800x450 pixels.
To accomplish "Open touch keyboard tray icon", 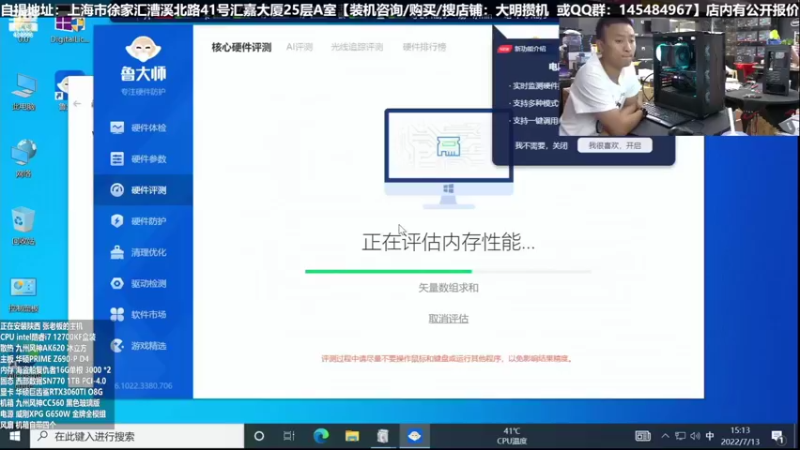I will pyautogui.click(x=643, y=436).
